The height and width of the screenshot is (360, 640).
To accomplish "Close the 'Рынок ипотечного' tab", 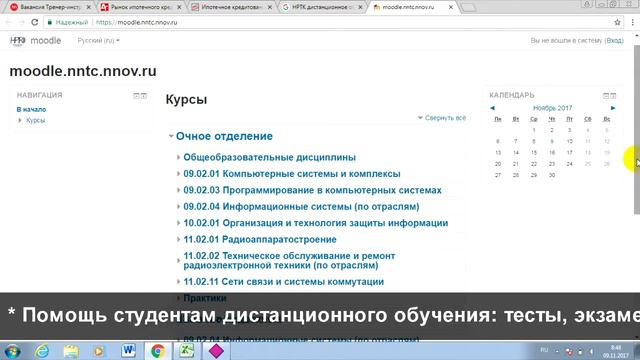I will [179, 7].
